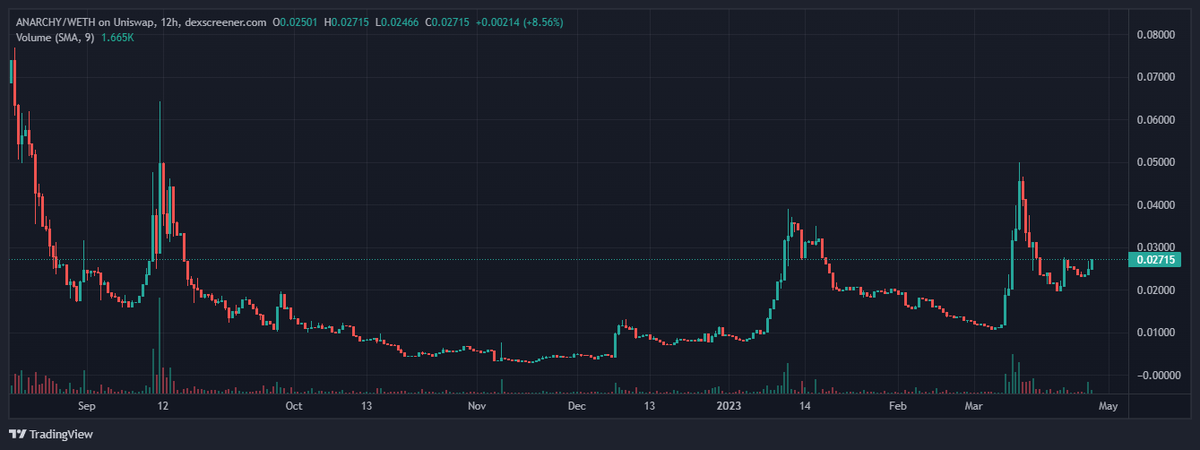This screenshot has width=1200, height=450.
Task: Click the Oct label on time axis
Action: point(293,407)
